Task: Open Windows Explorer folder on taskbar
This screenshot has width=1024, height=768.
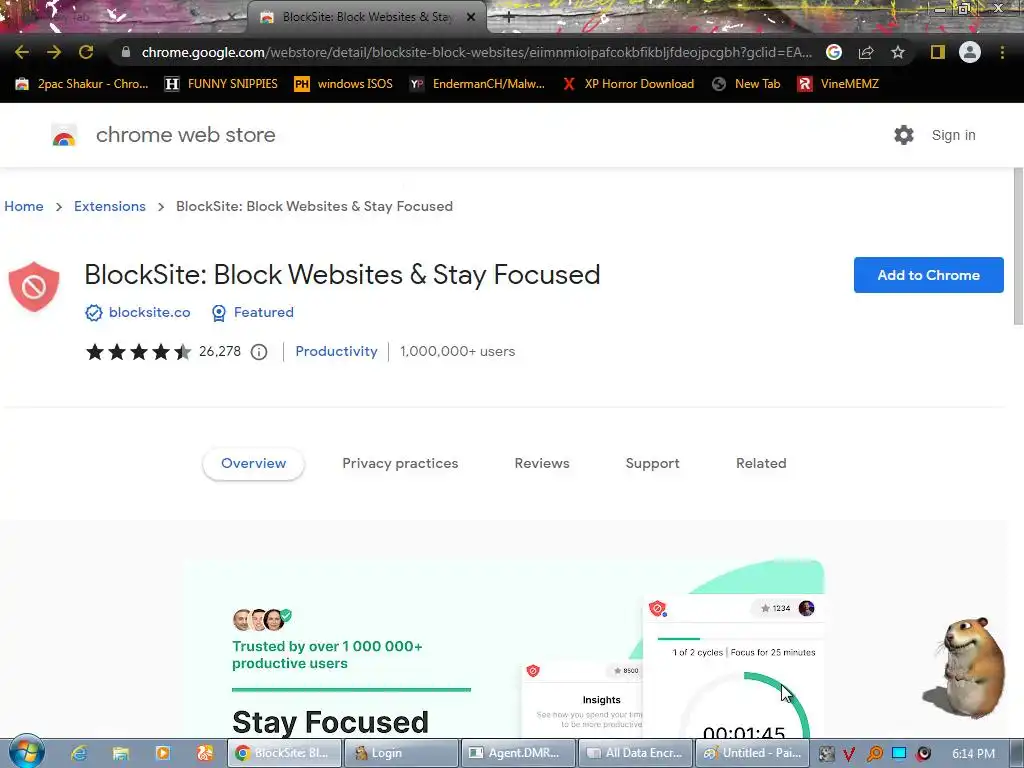Action: pos(121,753)
